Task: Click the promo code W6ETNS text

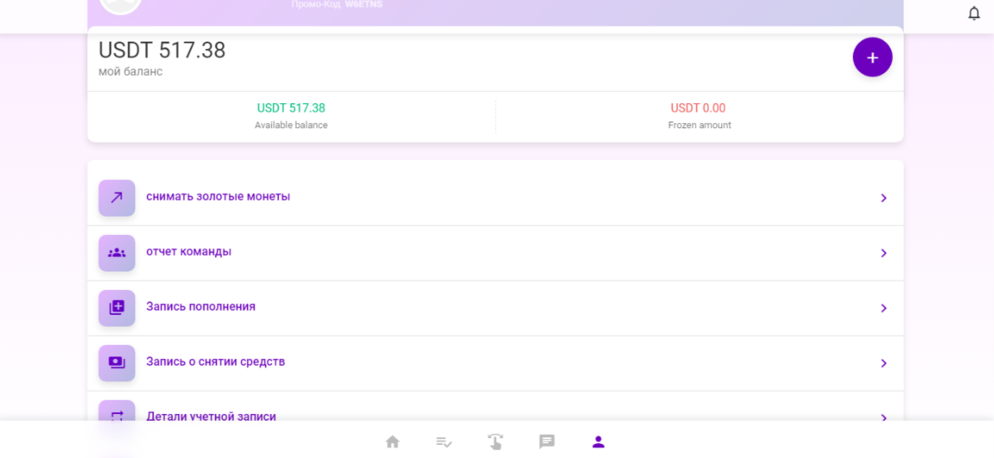Action: point(363,4)
